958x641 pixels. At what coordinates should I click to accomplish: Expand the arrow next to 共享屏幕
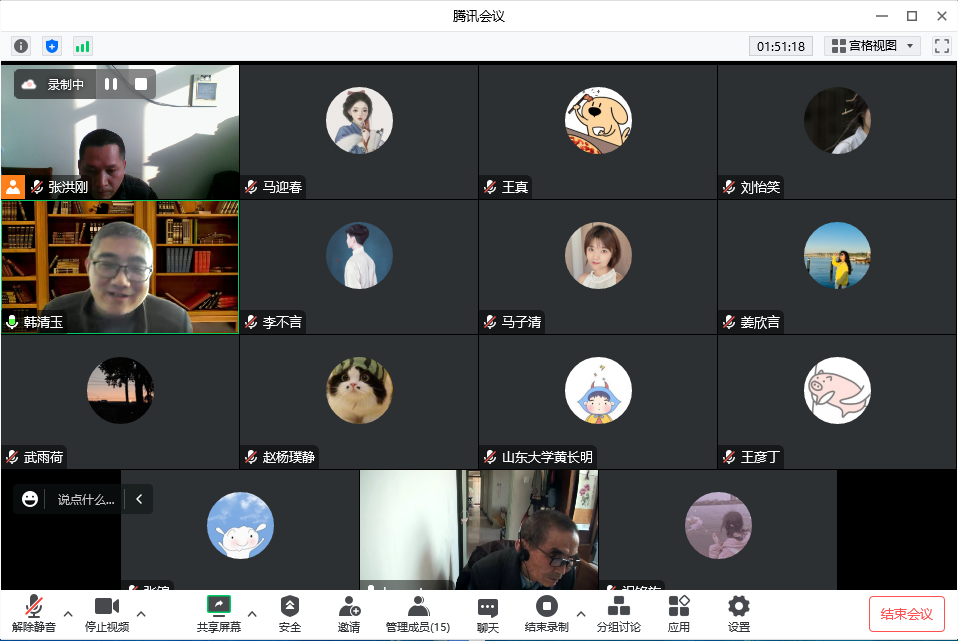click(x=252, y=613)
